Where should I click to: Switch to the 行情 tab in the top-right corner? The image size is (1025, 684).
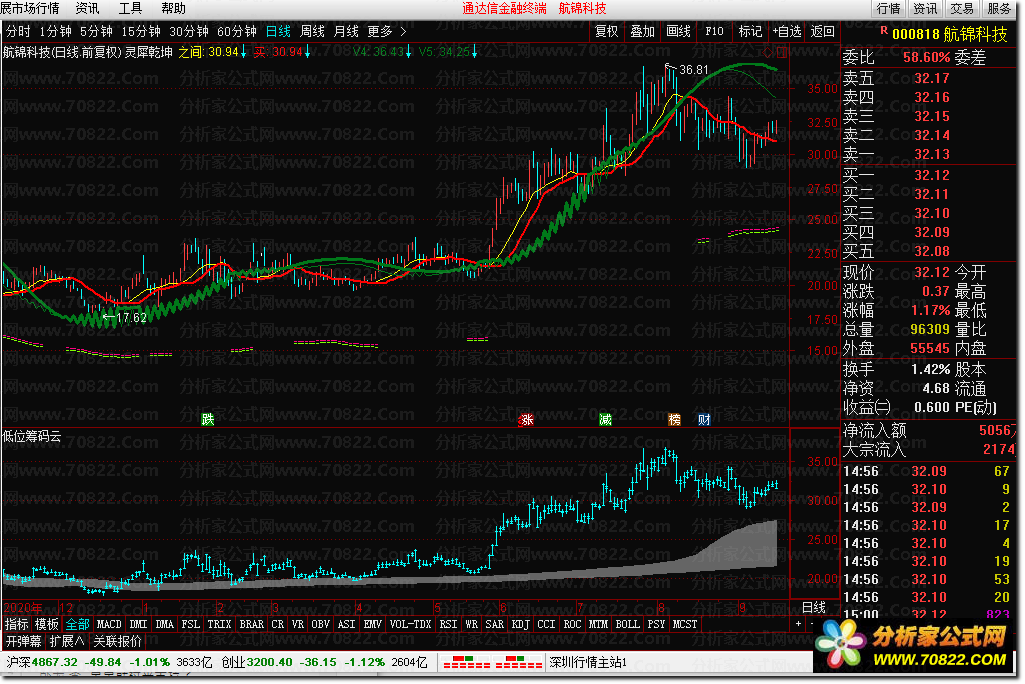(x=888, y=9)
